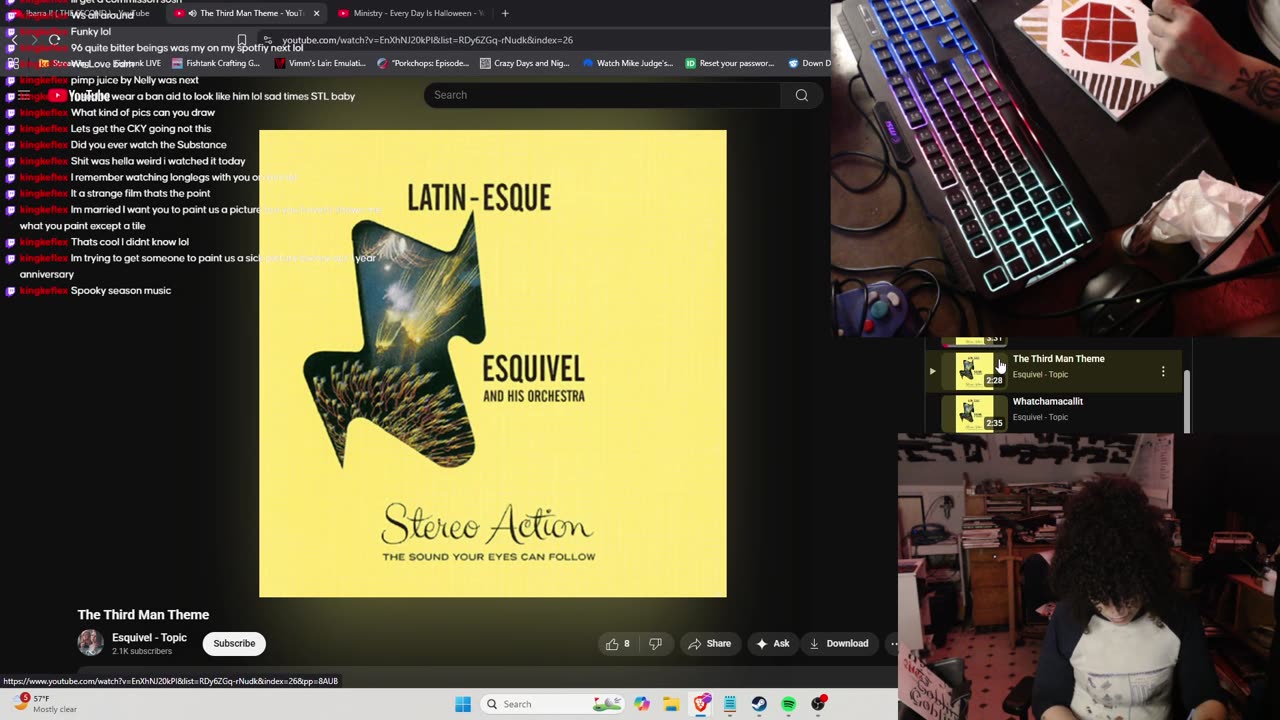
Task: Close The Third Man Theme tab
Action: pos(316,13)
